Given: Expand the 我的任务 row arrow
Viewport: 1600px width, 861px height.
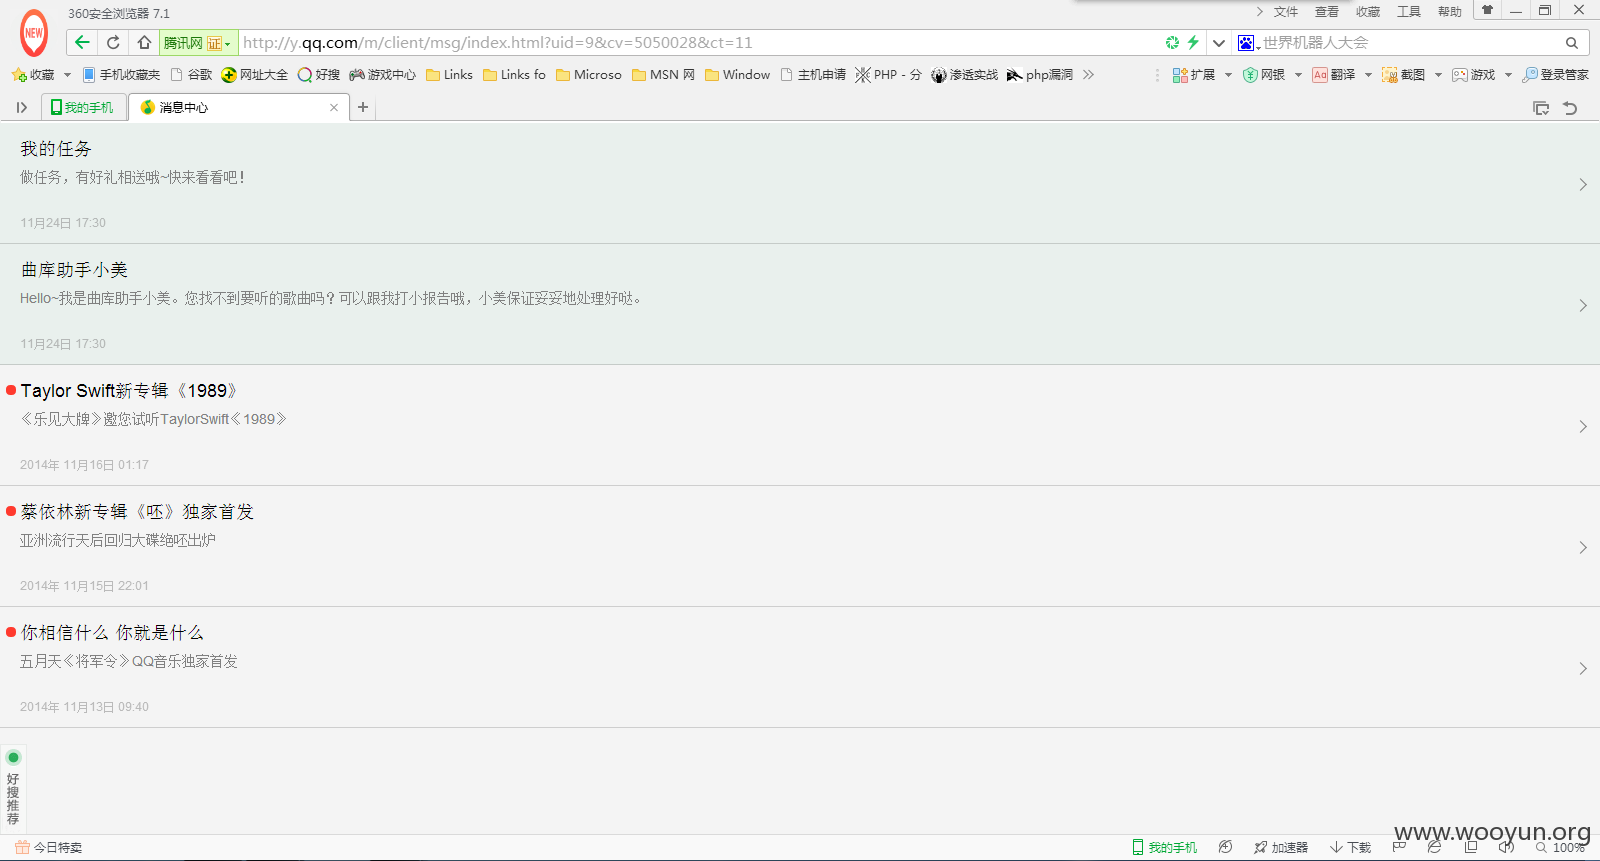Looking at the screenshot, I should click(1583, 184).
